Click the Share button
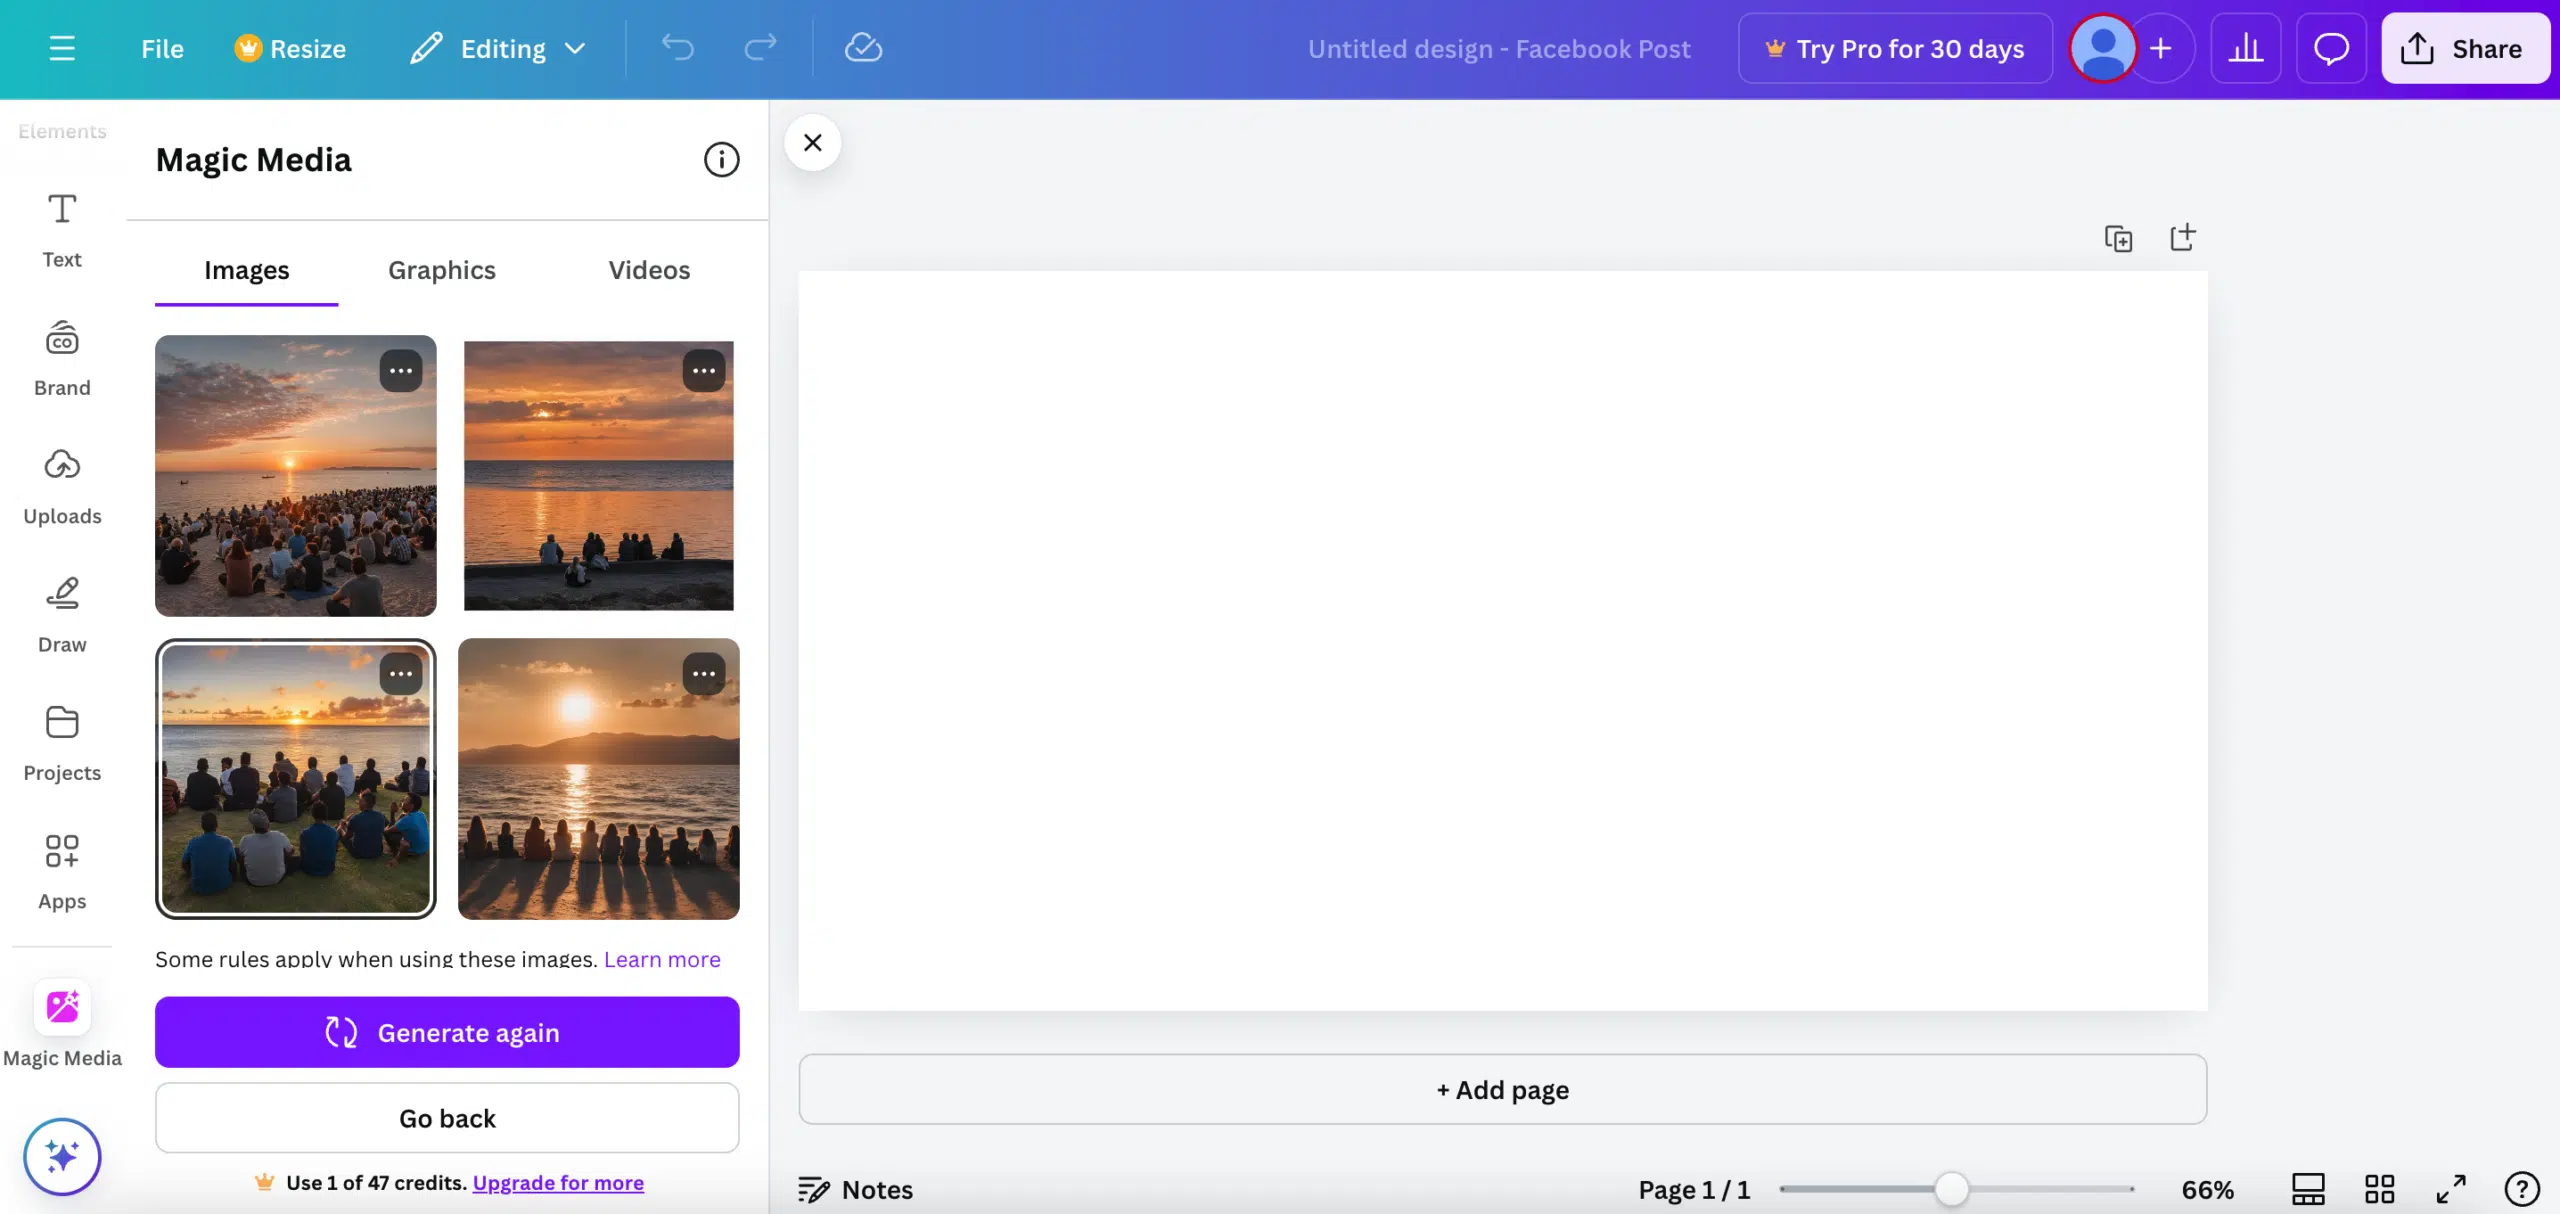 coord(2465,48)
